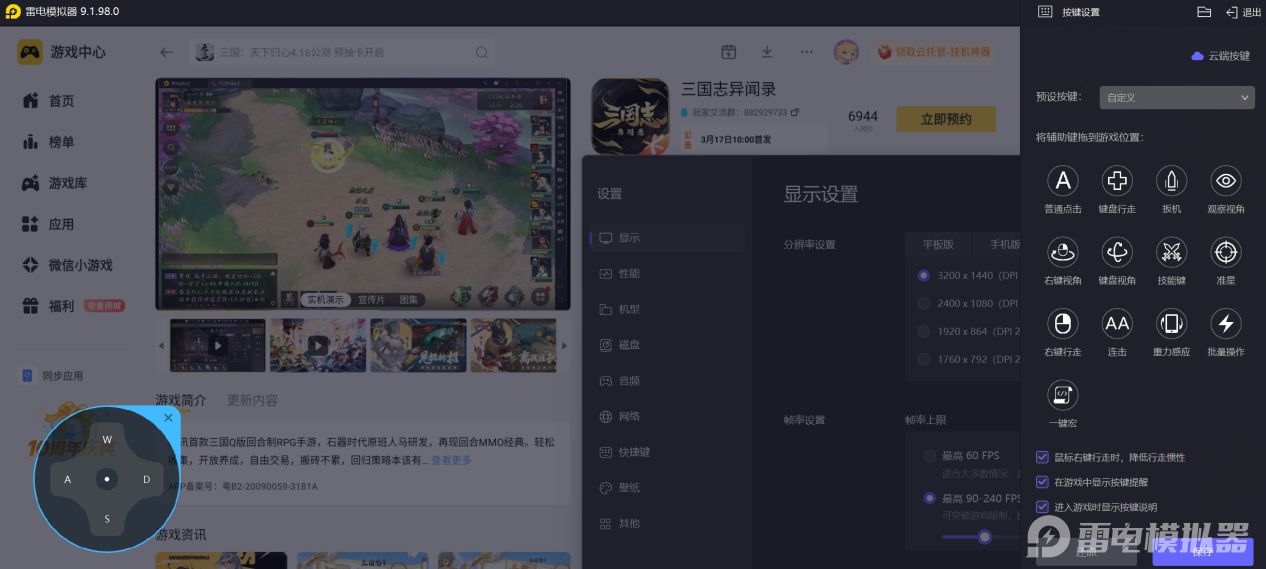1266x569 pixels.
Task: Click 领取云托管-挂机神器 banner button
Action: tap(933, 52)
